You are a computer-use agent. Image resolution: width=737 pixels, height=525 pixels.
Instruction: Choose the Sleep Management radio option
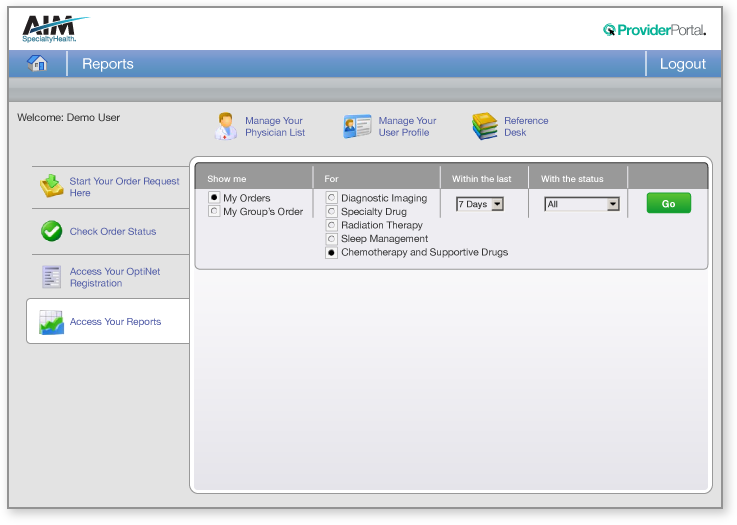[332, 239]
